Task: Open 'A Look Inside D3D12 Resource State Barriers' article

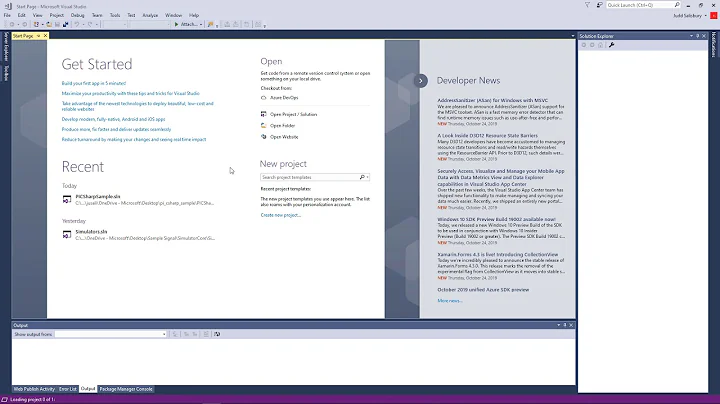Action: click(x=487, y=135)
